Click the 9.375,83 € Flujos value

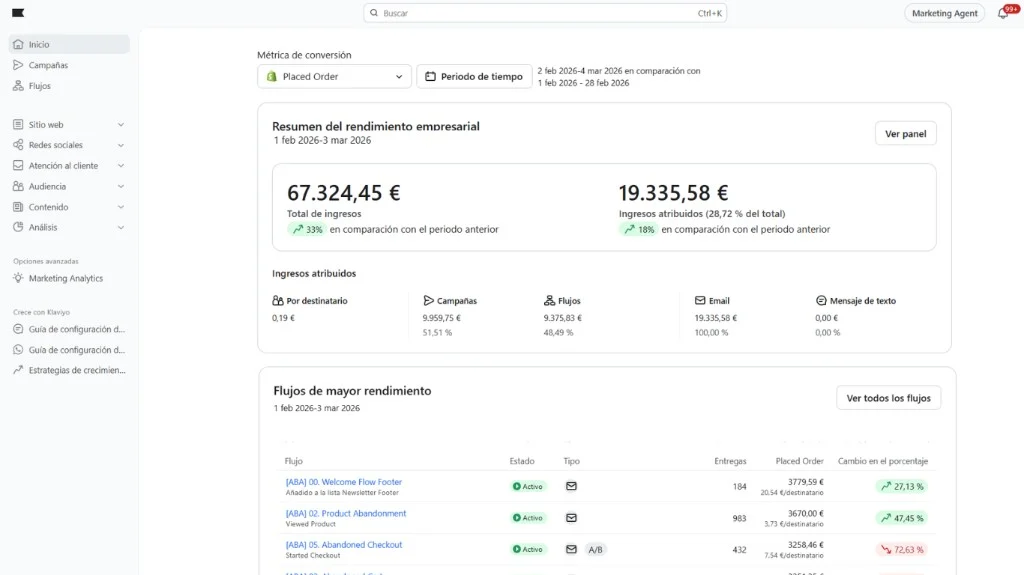point(562,318)
